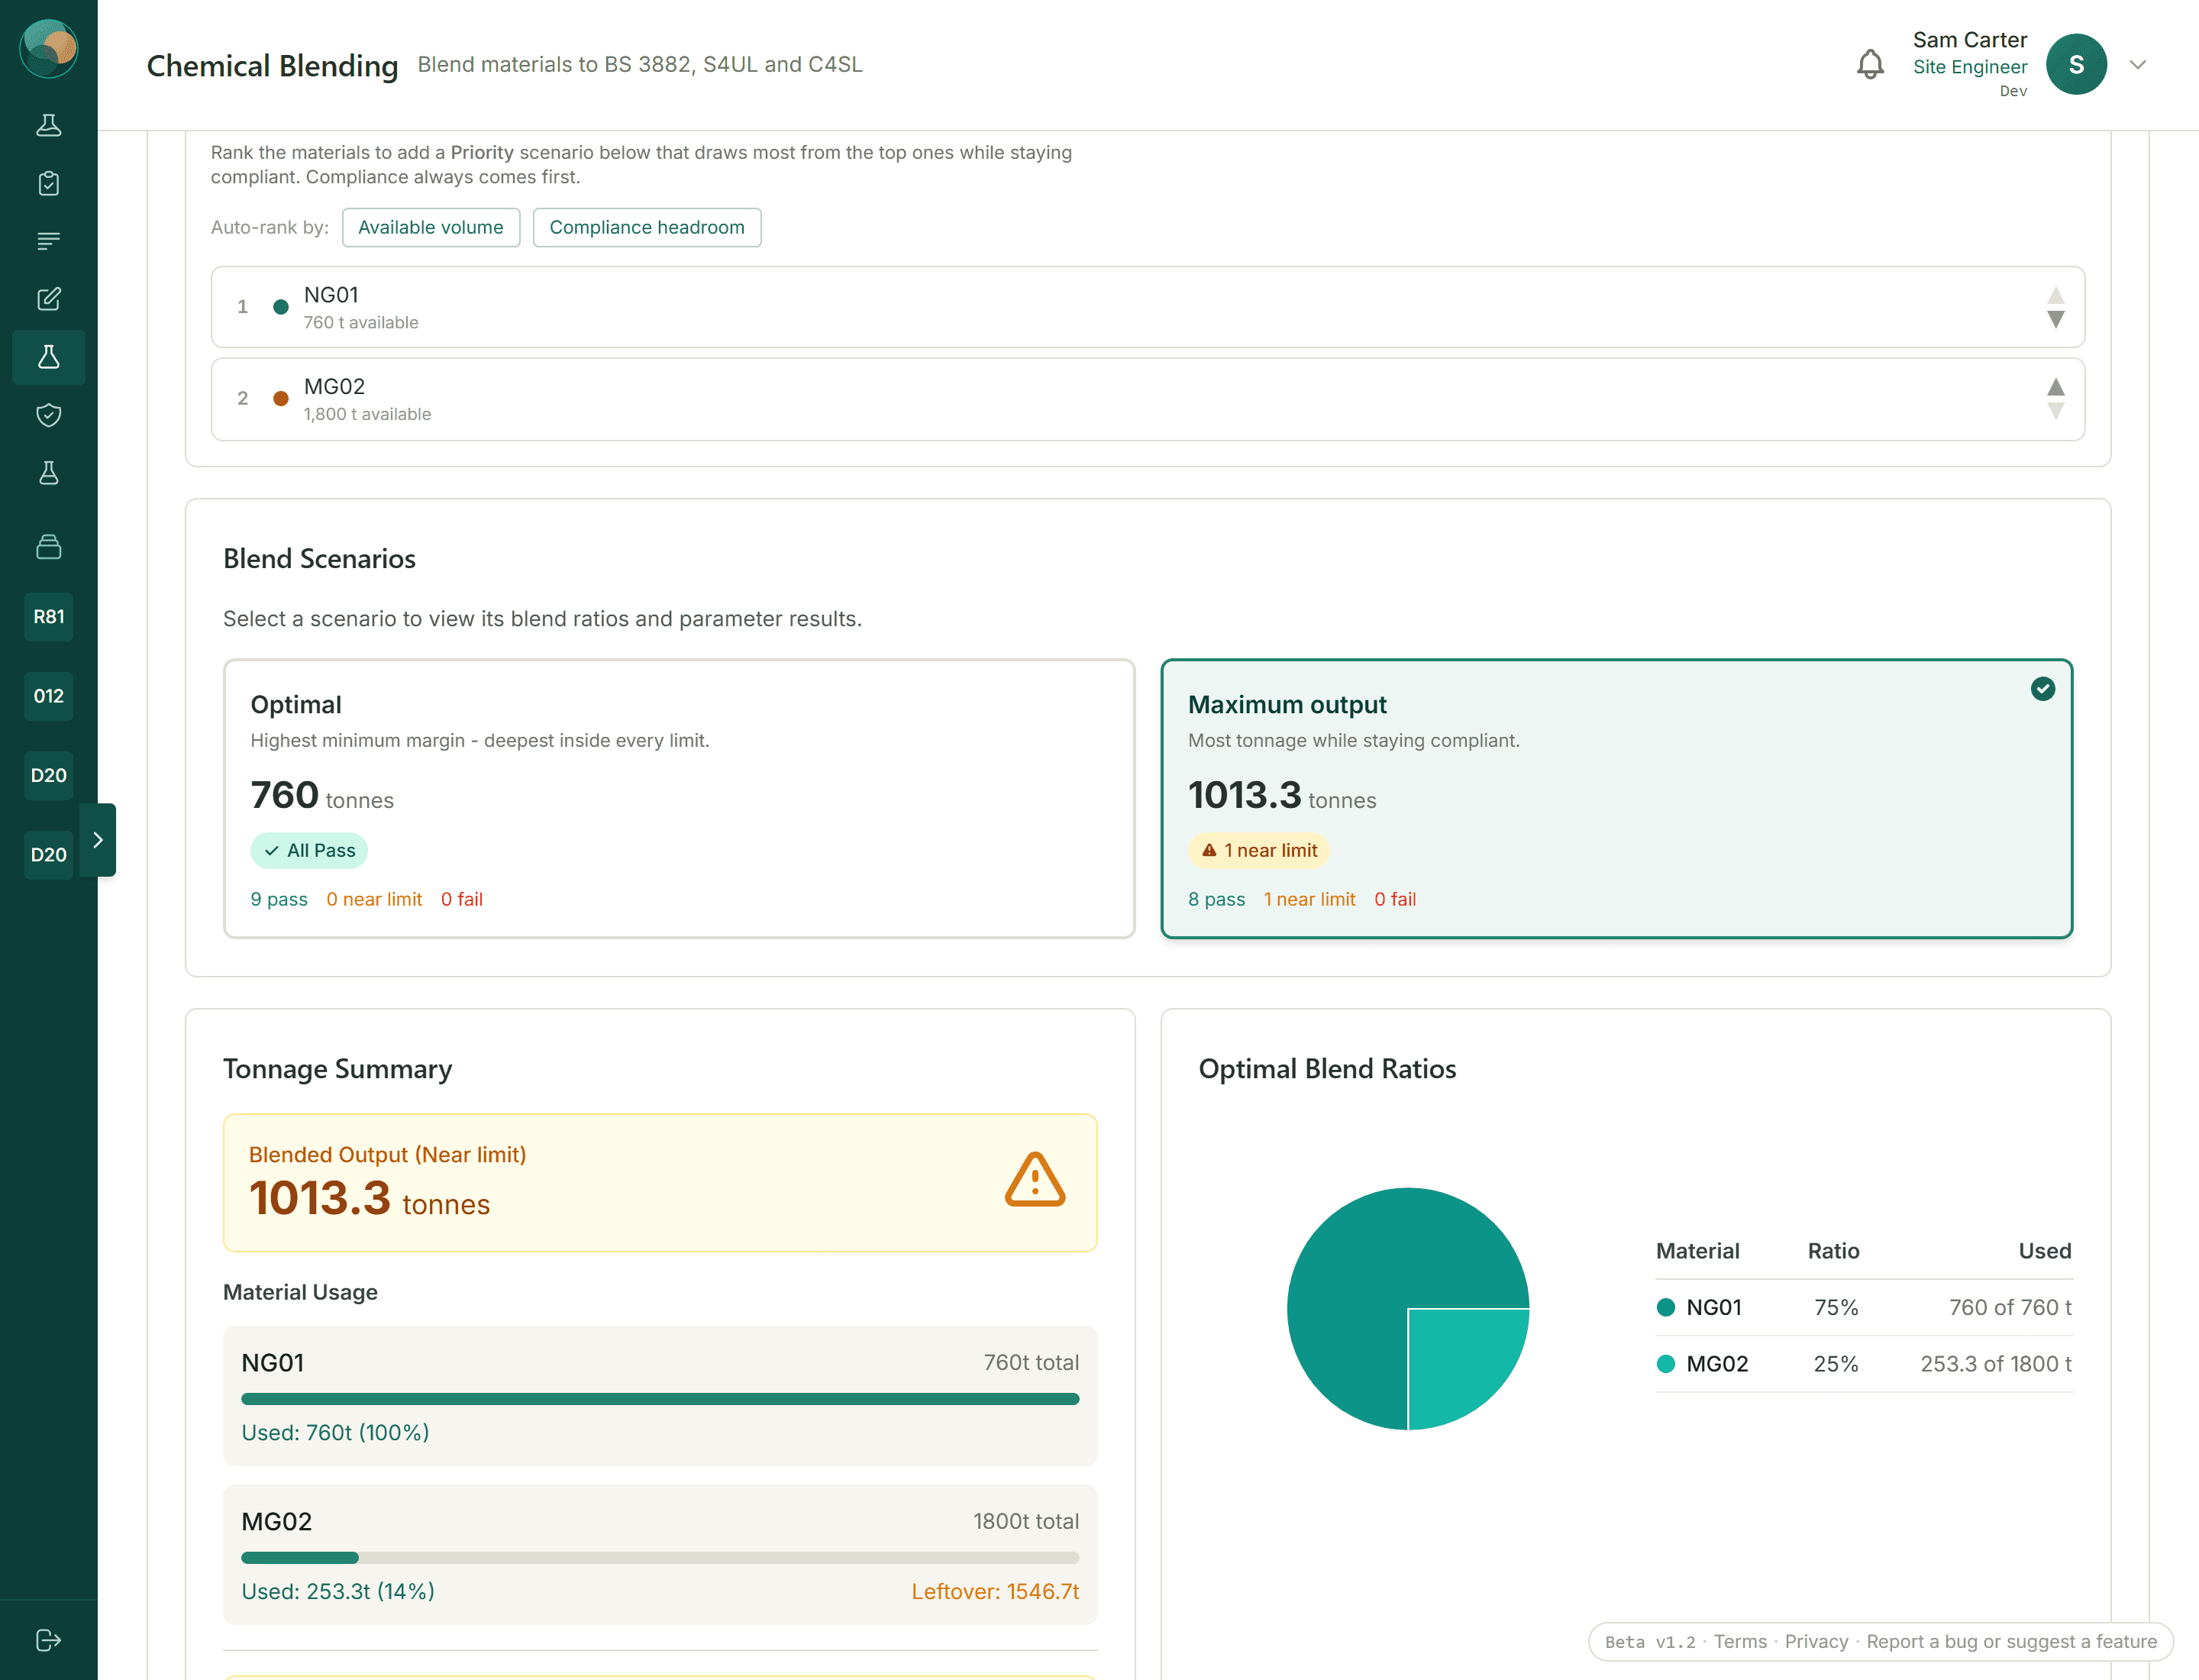The image size is (2199, 1680).
Task: Click Report a bug or suggest a feature
Action: pos(2011,1642)
